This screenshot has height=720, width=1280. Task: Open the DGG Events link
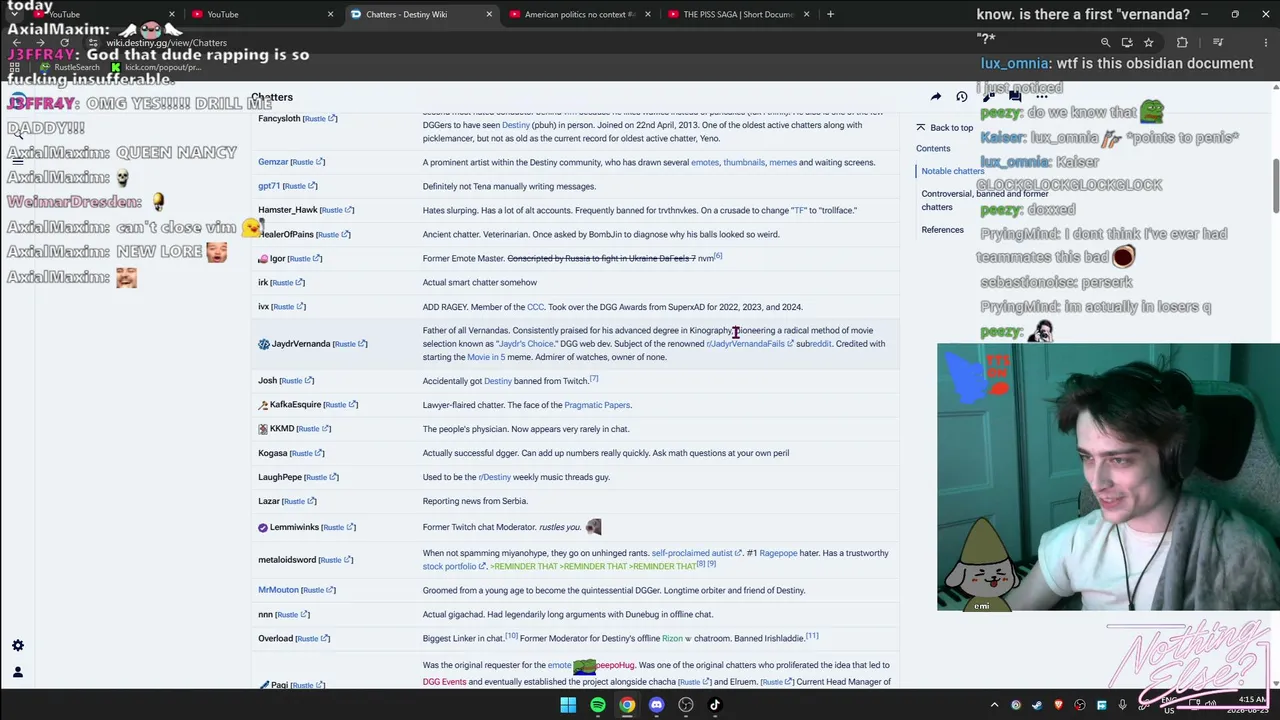444,682
